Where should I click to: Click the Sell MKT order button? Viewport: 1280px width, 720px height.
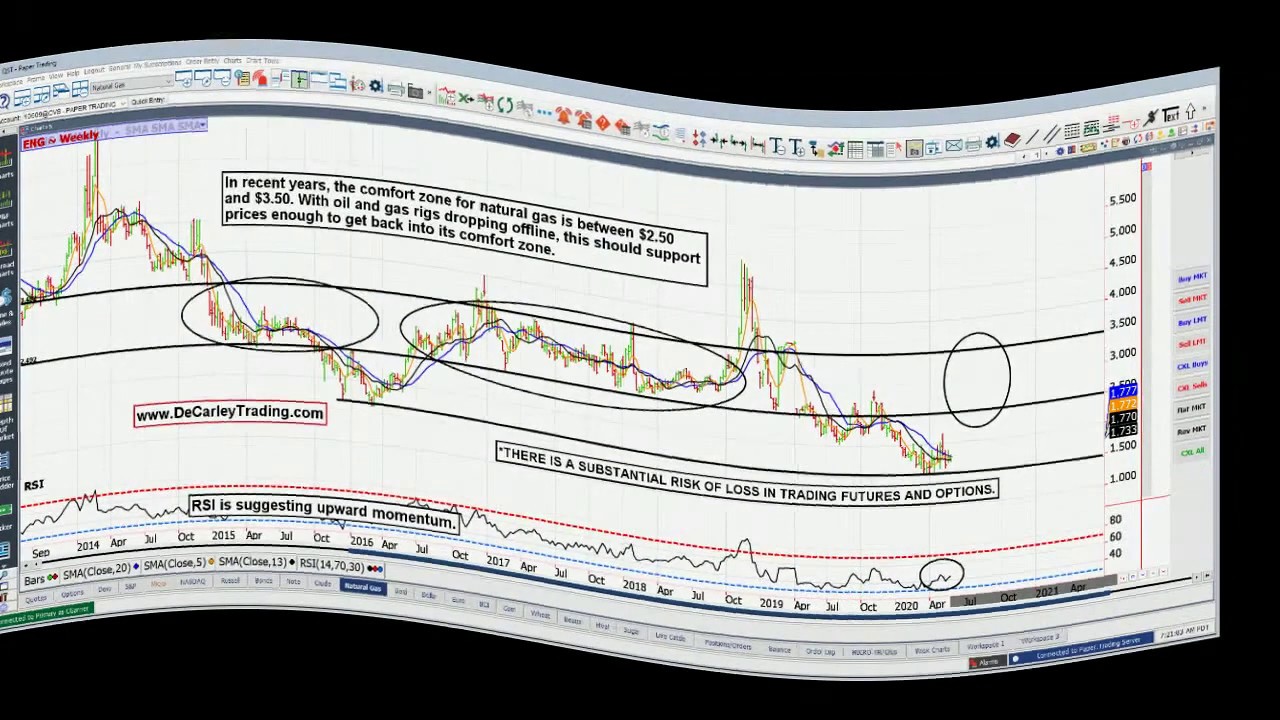(1192, 299)
